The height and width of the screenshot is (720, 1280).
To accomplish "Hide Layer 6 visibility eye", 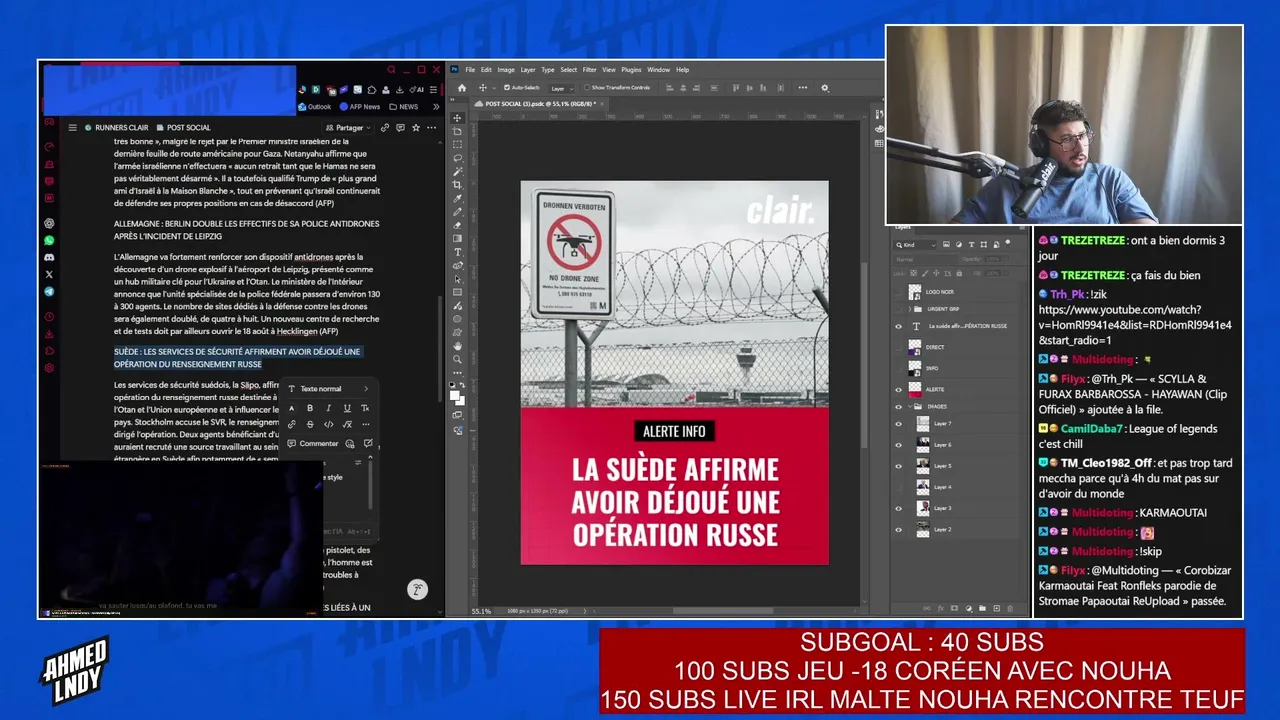I will pyautogui.click(x=898, y=445).
